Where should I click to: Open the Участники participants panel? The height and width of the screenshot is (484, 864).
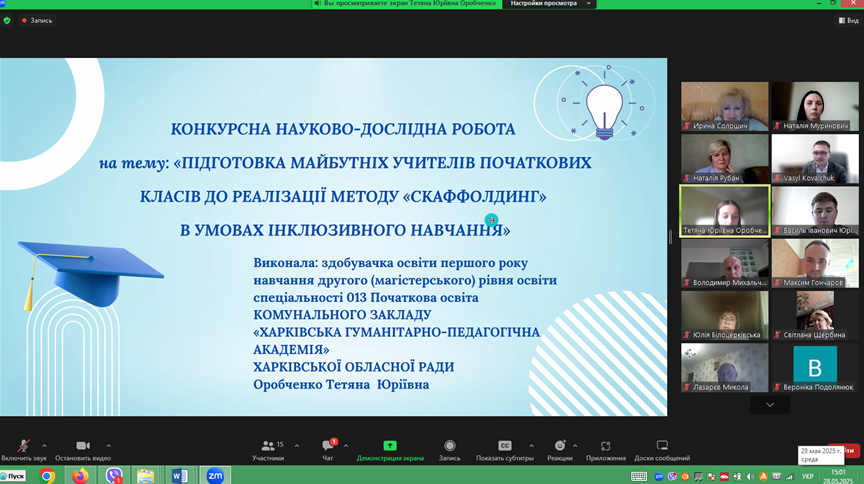tap(268, 450)
